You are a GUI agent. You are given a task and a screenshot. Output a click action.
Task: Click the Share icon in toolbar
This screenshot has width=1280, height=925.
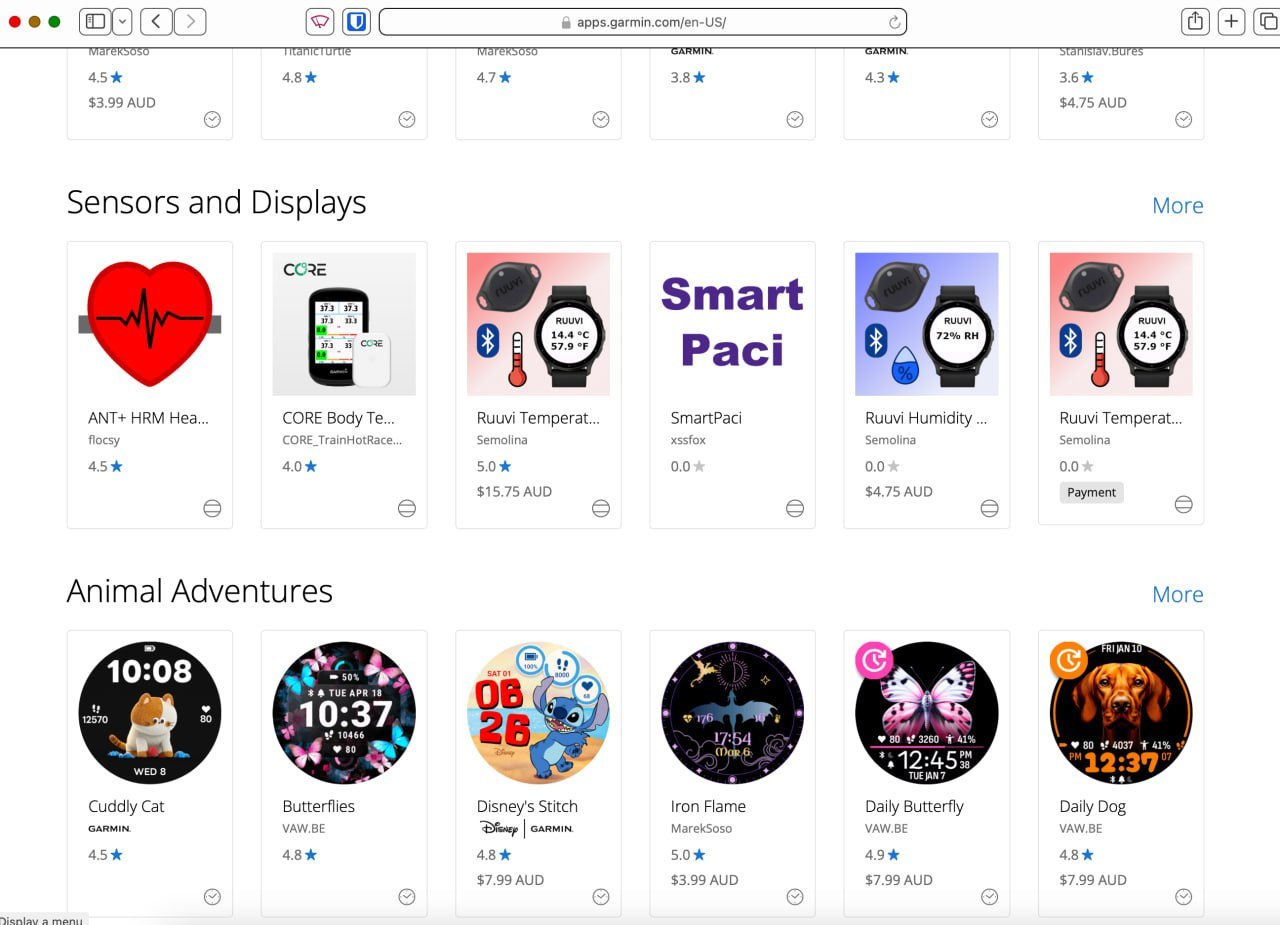pyautogui.click(x=1194, y=21)
